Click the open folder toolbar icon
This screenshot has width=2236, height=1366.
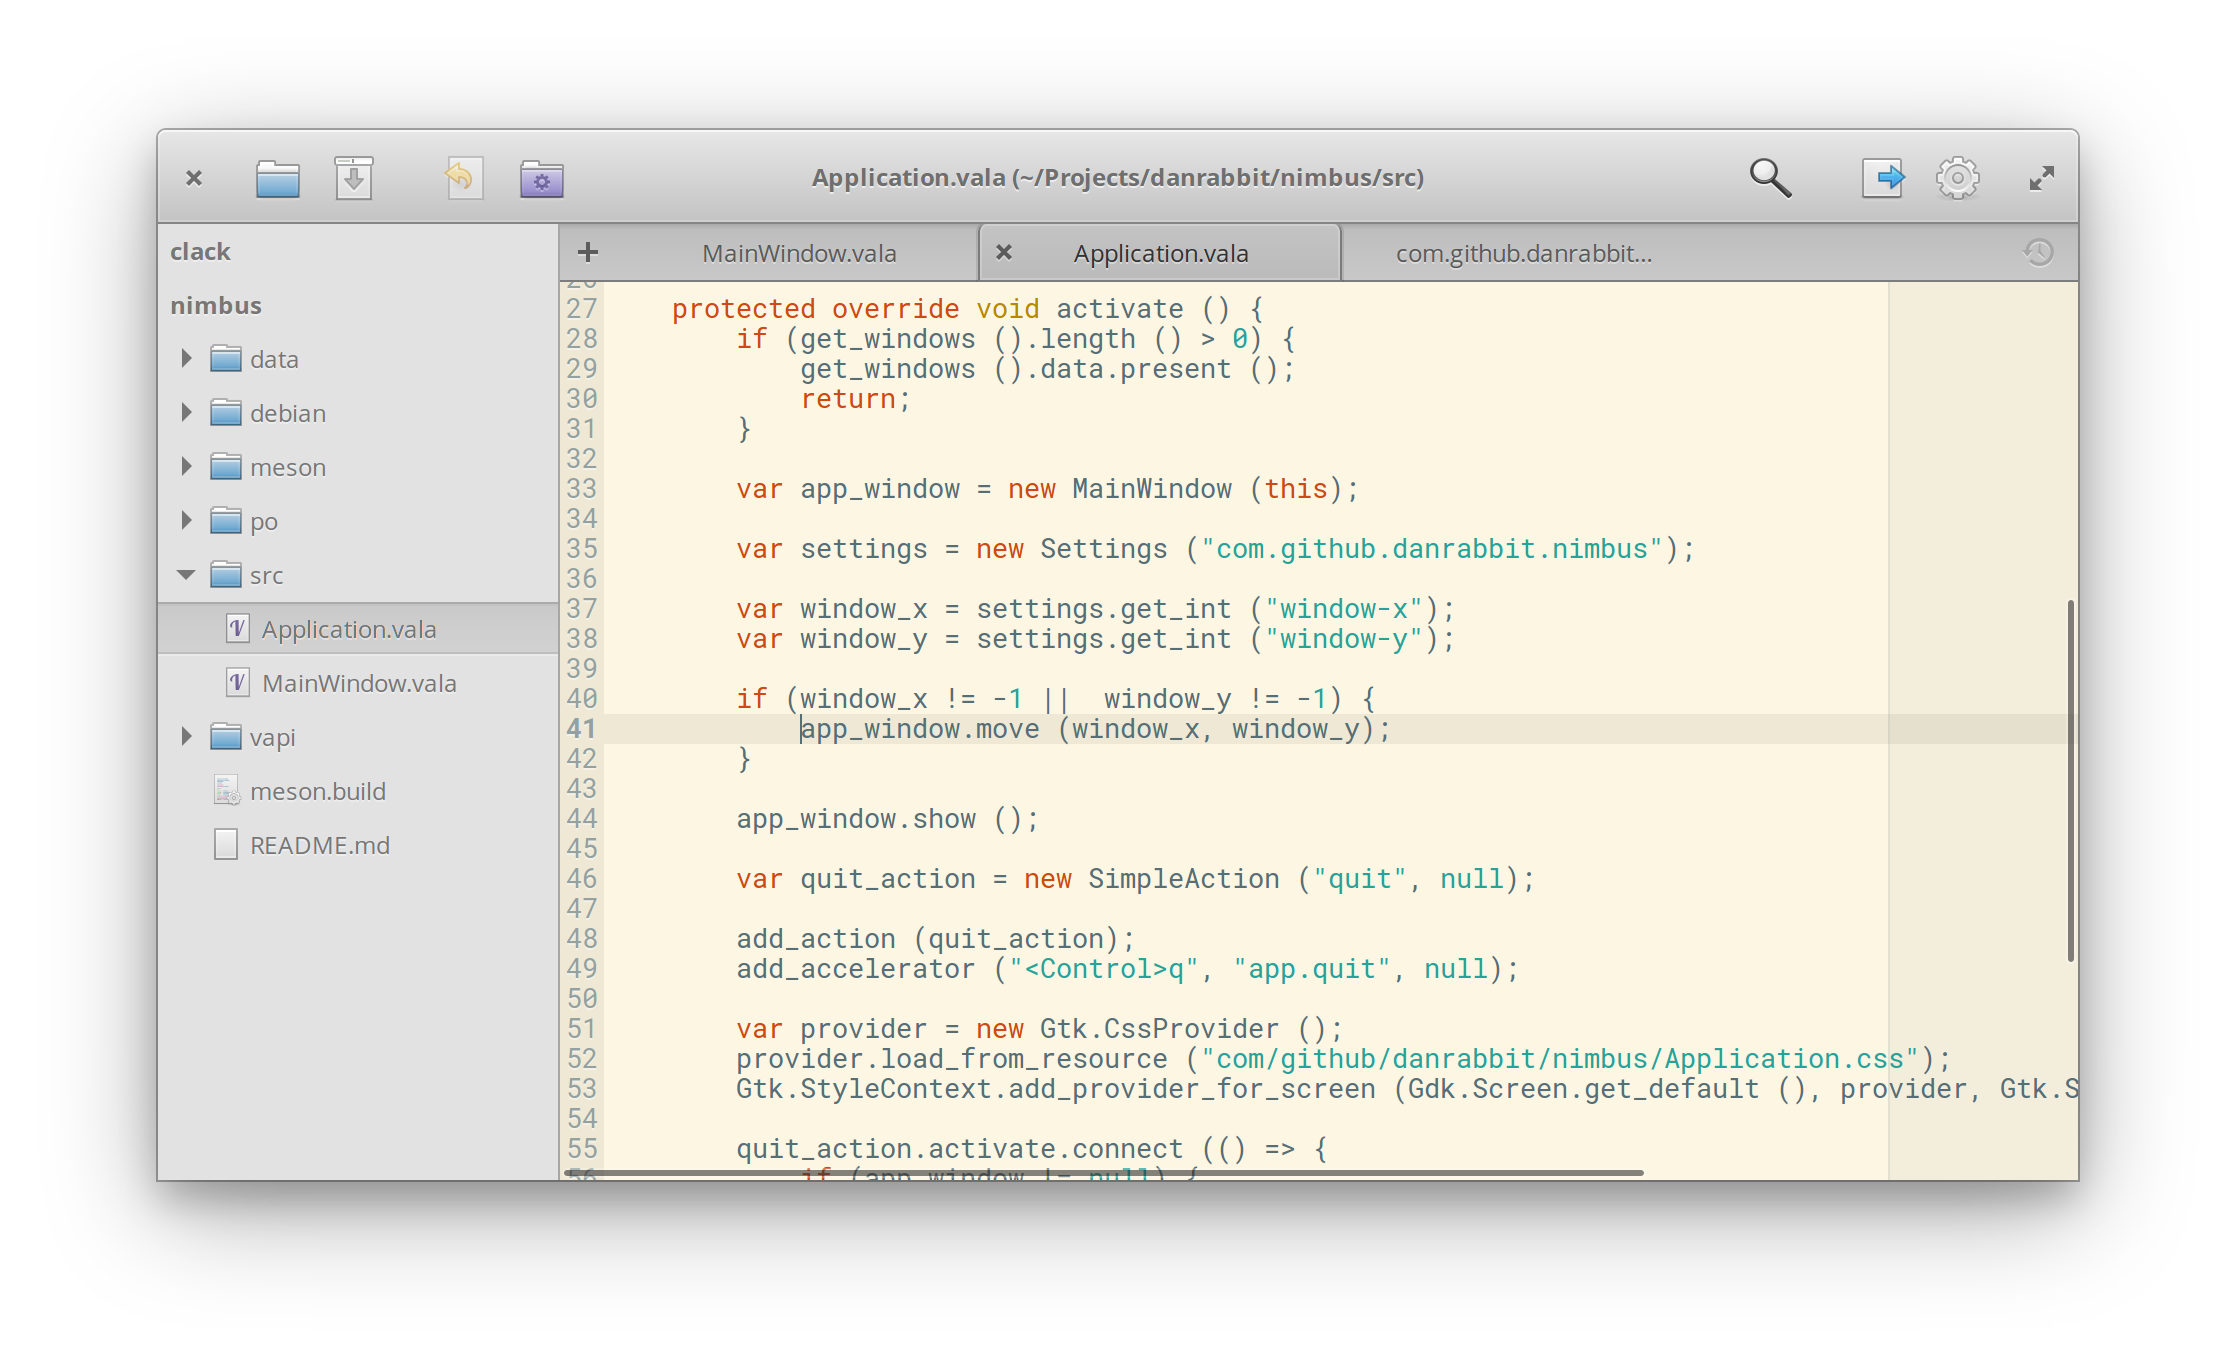(277, 179)
